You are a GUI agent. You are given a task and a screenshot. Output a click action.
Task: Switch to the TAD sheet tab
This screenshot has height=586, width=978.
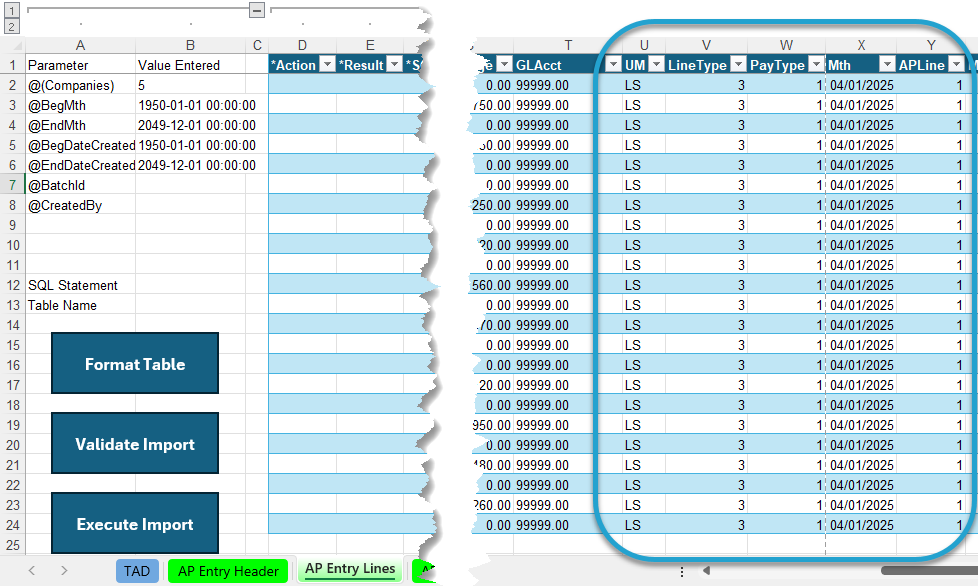(137, 571)
